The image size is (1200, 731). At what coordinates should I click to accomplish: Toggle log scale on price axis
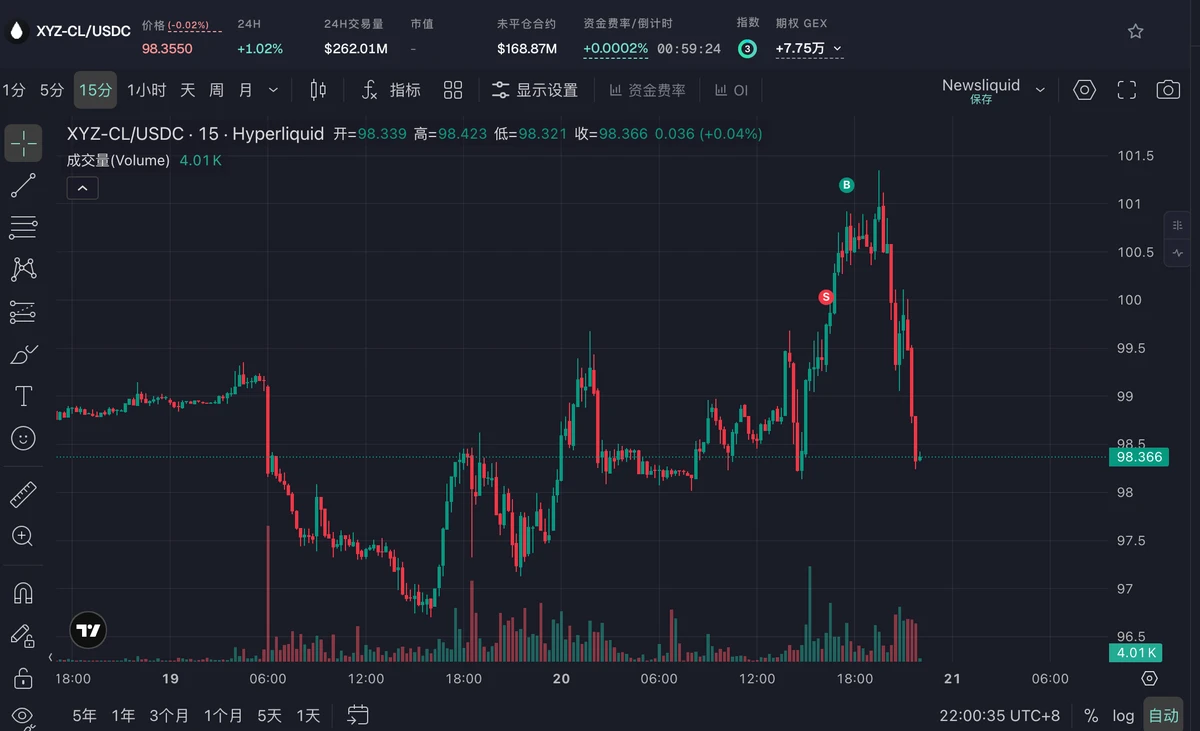point(1123,716)
